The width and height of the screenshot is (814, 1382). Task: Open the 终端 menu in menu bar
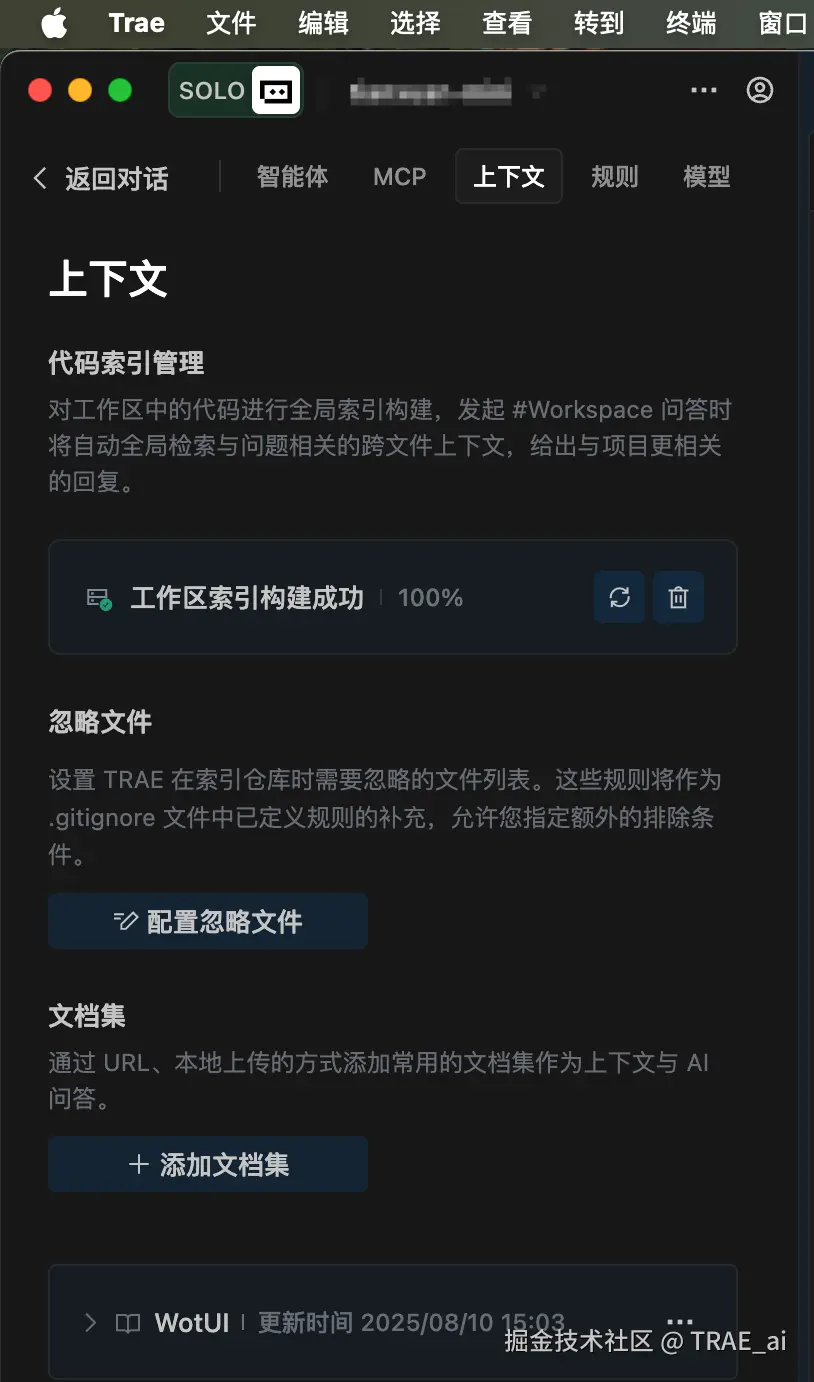[x=691, y=23]
